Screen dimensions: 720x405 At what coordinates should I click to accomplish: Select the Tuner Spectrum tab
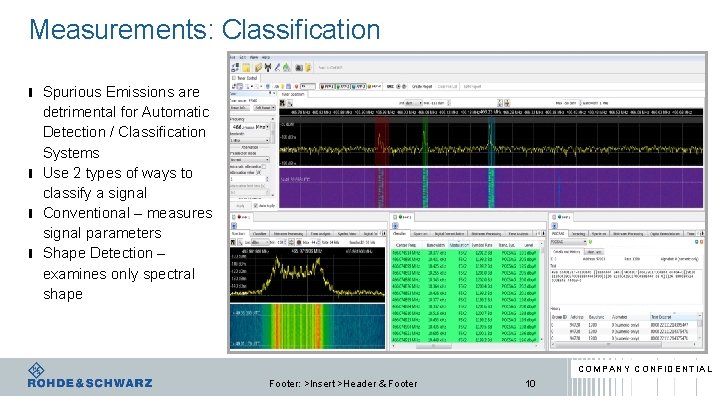pos(292,94)
